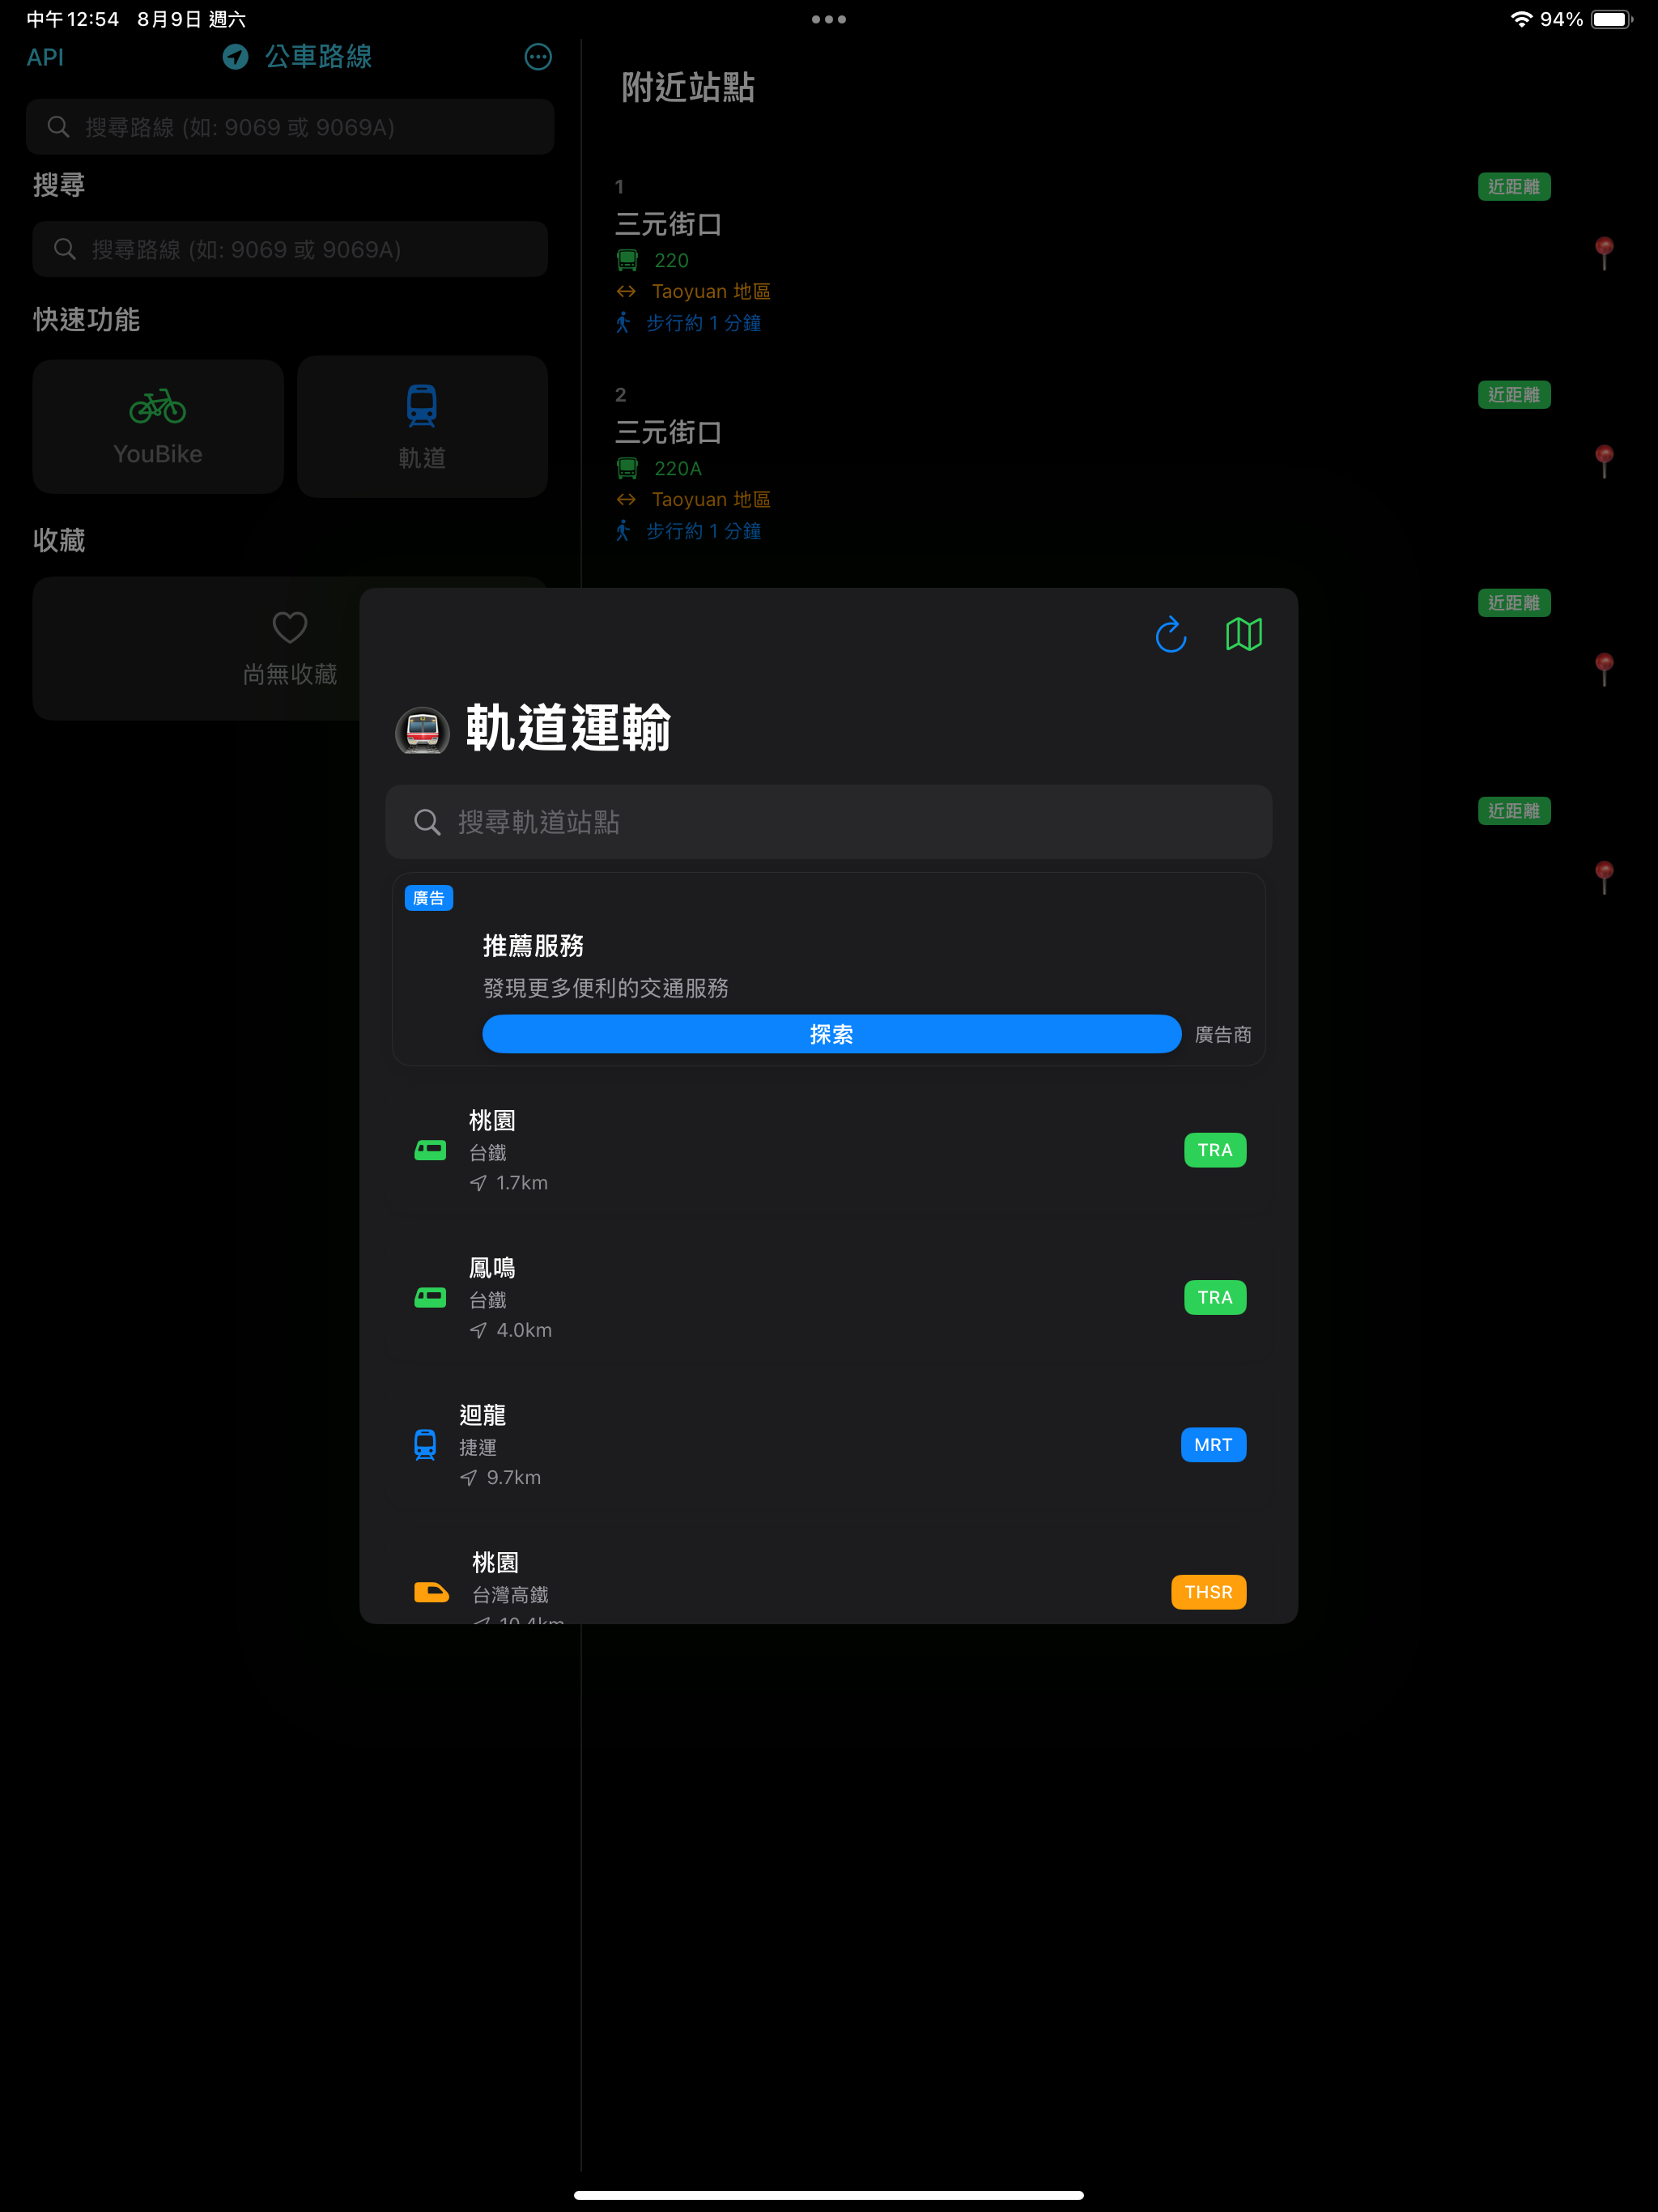Screen dimensions: 1658x2212
Task: Tap the 廣告 ad label
Action: coord(429,898)
